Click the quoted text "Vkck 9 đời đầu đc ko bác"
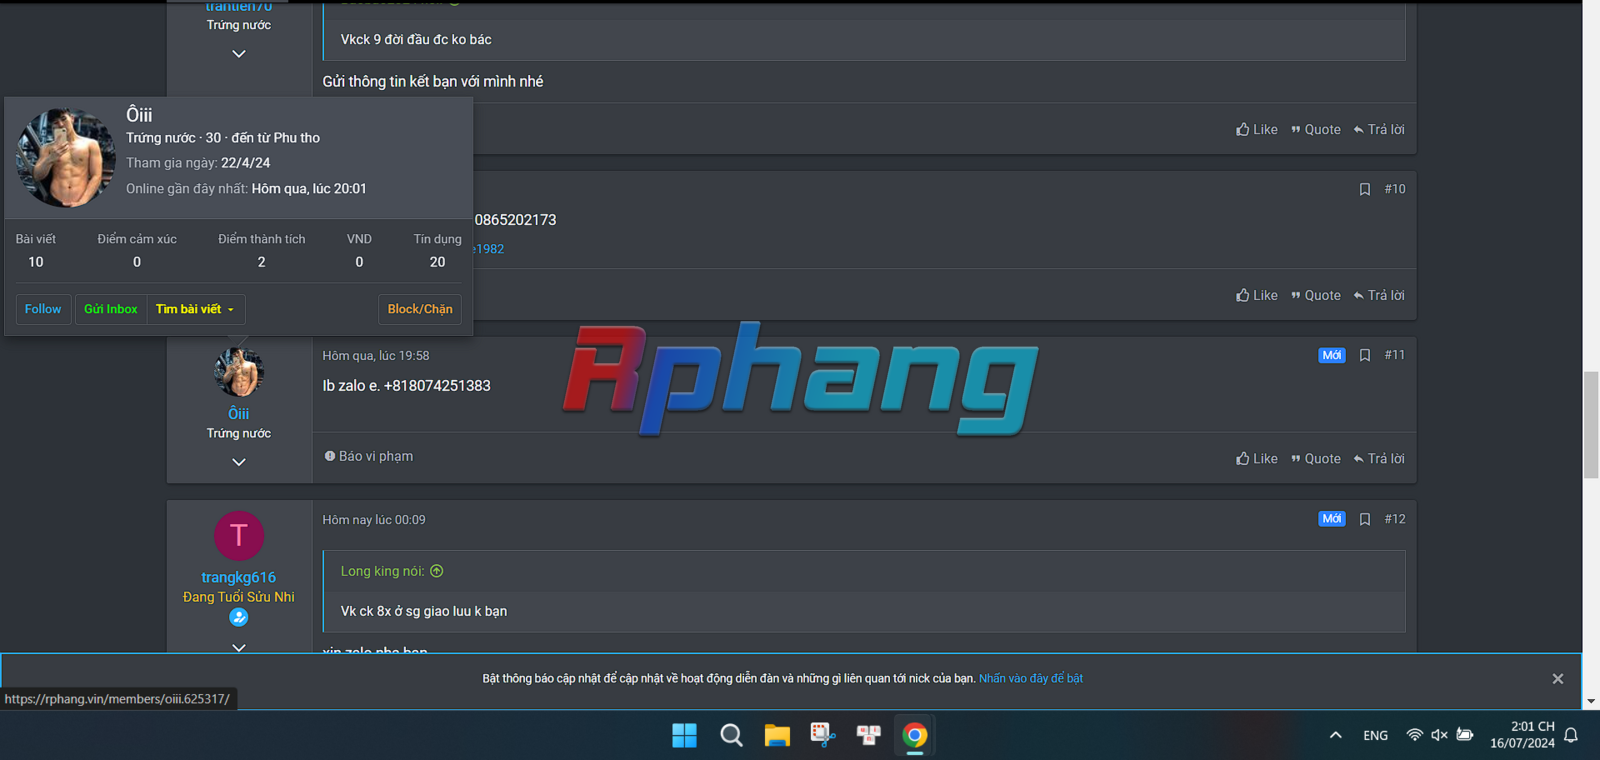The height and width of the screenshot is (760, 1600). click(416, 40)
